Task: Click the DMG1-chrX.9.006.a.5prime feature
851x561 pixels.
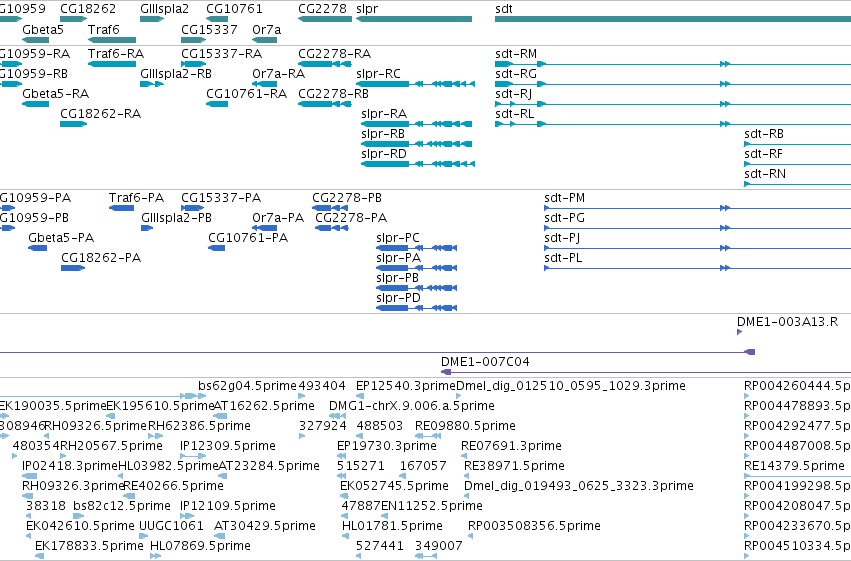Action: pos(338,416)
